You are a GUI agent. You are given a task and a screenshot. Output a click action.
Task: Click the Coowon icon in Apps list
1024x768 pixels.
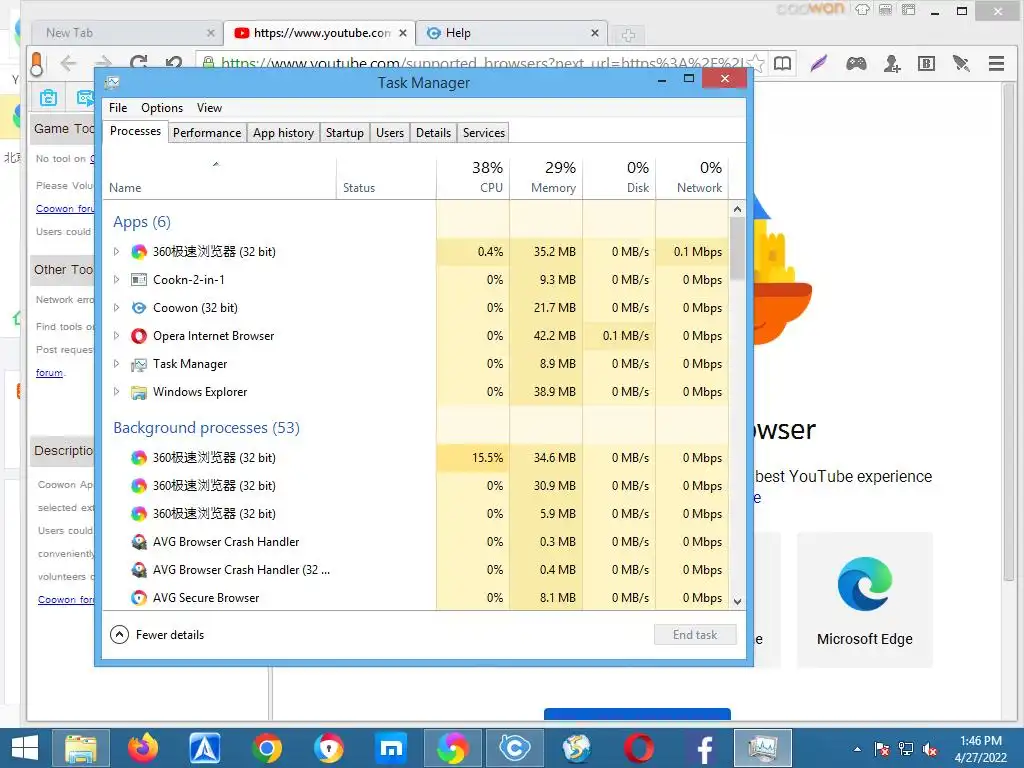[138, 308]
